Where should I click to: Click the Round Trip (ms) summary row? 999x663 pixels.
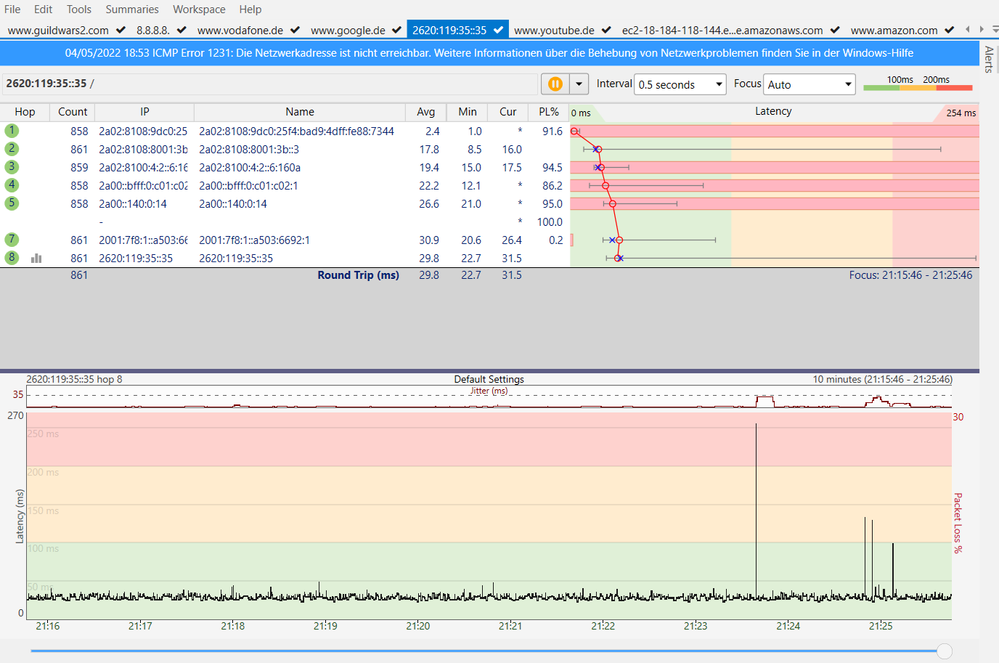(x=358, y=275)
